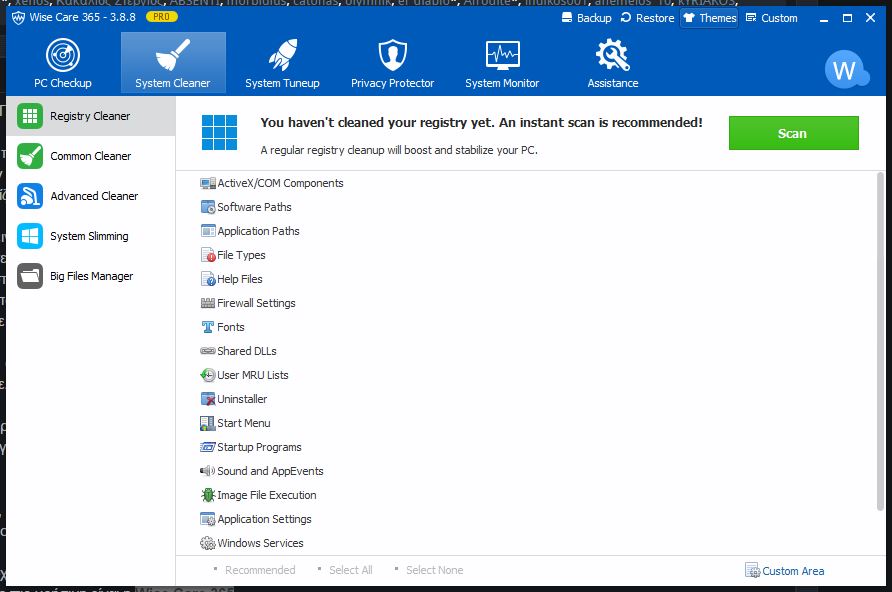Click the Sound and AppEvents speaker icon
The width and height of the screenshot is (892, 592).
[208, 471]
